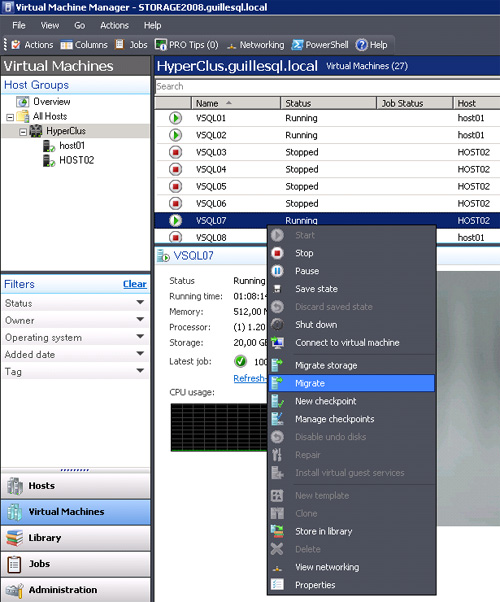Select the VSQL08 virtual machine row
500x602 pixels.
click(211, 238)
